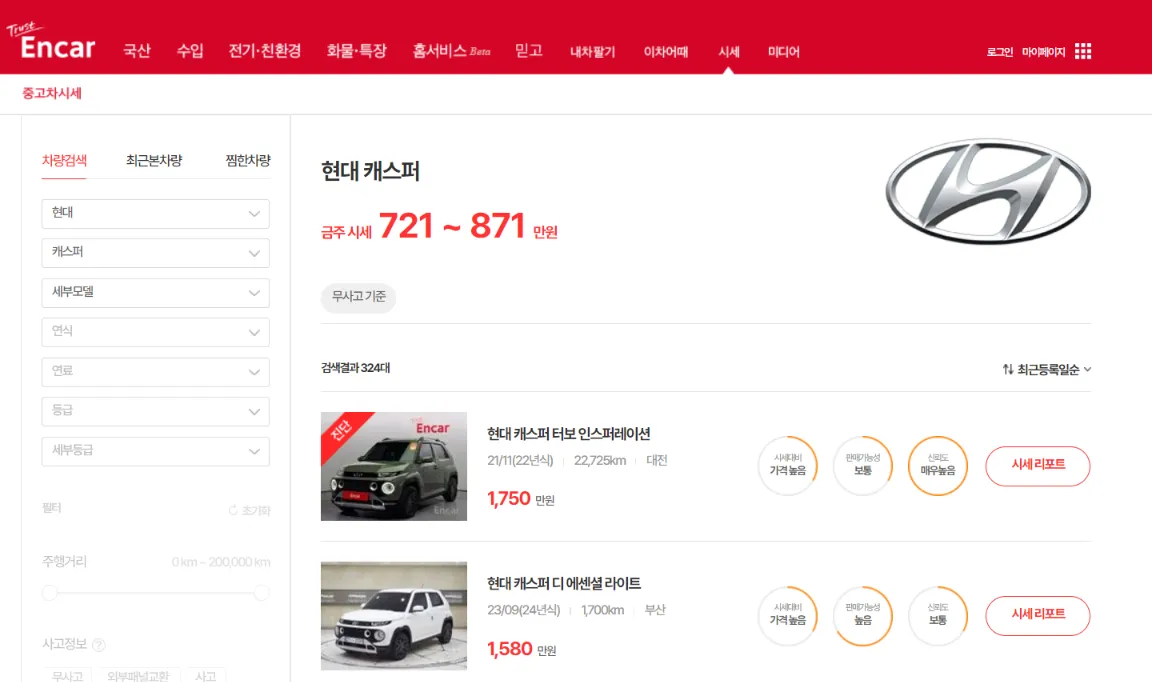This screenshot has width=1152, height=682.
Task: Expand the 연료 fuel dropdown
Action: (x=156, y=372)
